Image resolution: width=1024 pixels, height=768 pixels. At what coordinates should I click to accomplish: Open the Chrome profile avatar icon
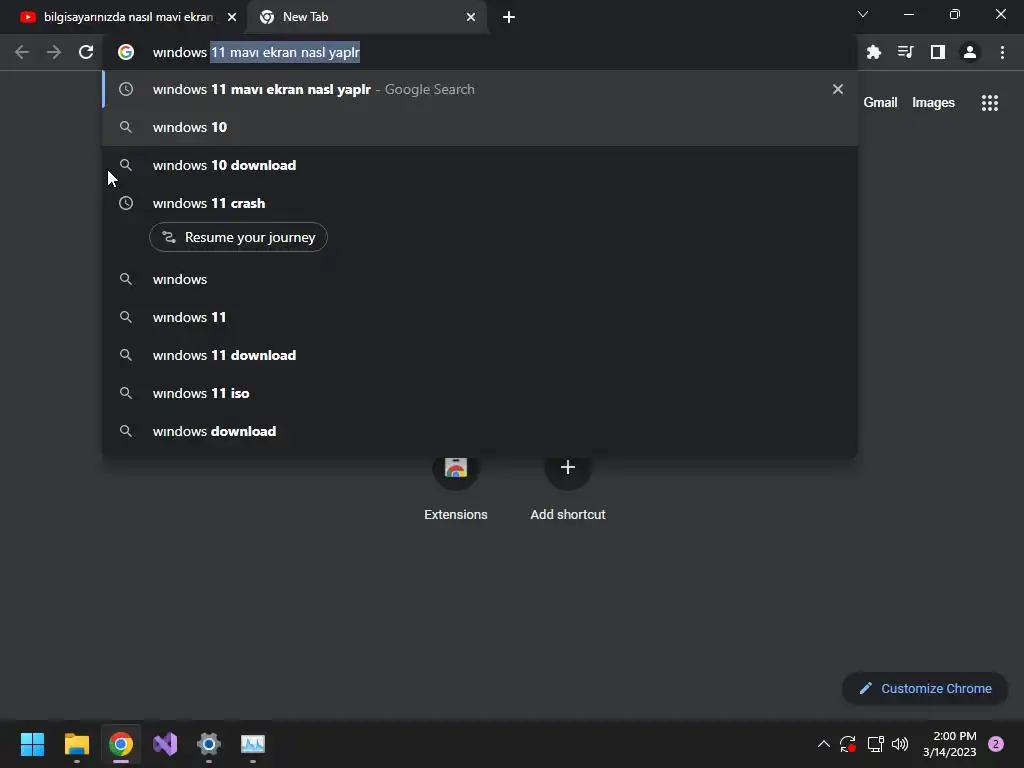[970, 52]
